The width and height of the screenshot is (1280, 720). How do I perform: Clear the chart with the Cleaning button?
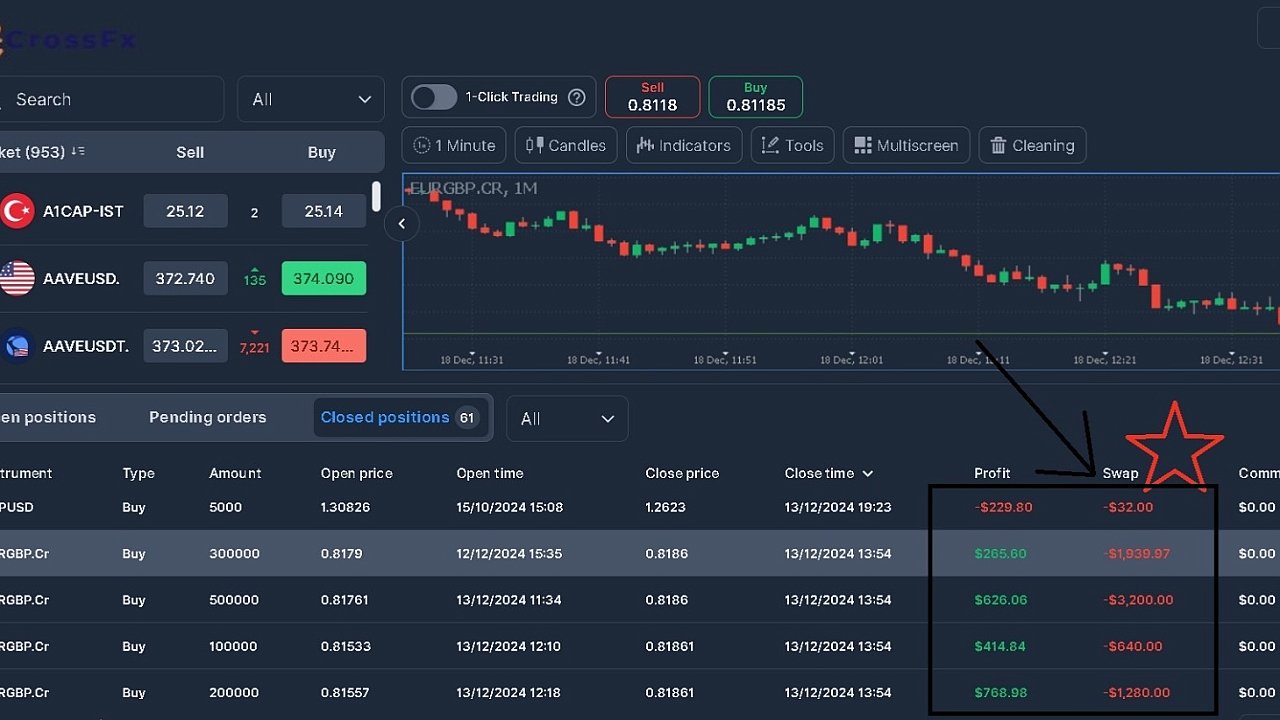pos(1032,146)
